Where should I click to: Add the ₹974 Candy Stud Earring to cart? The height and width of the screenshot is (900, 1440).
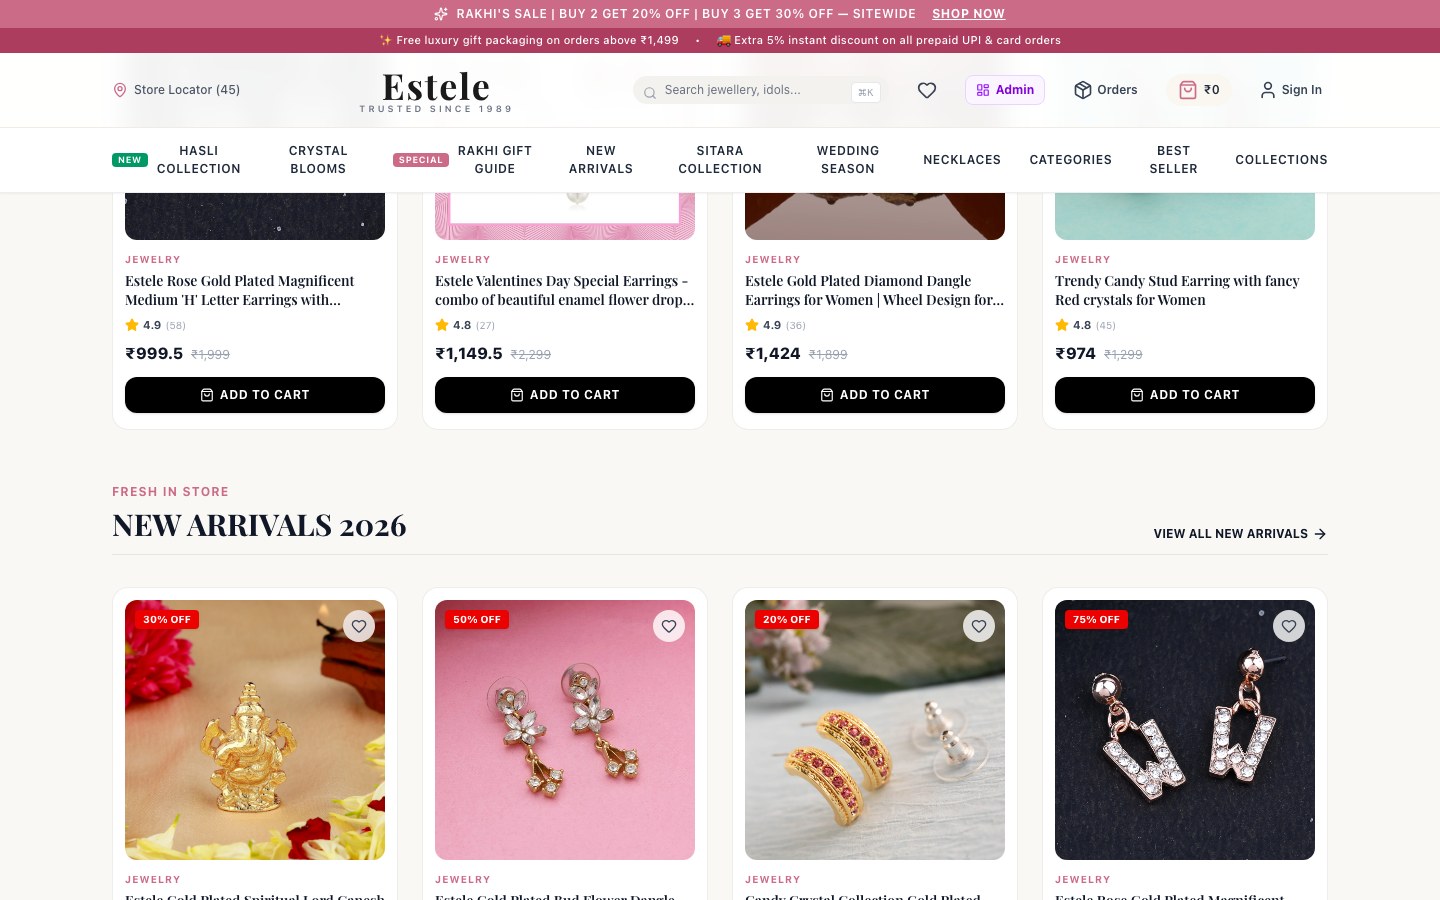(x=1185, y=395)
